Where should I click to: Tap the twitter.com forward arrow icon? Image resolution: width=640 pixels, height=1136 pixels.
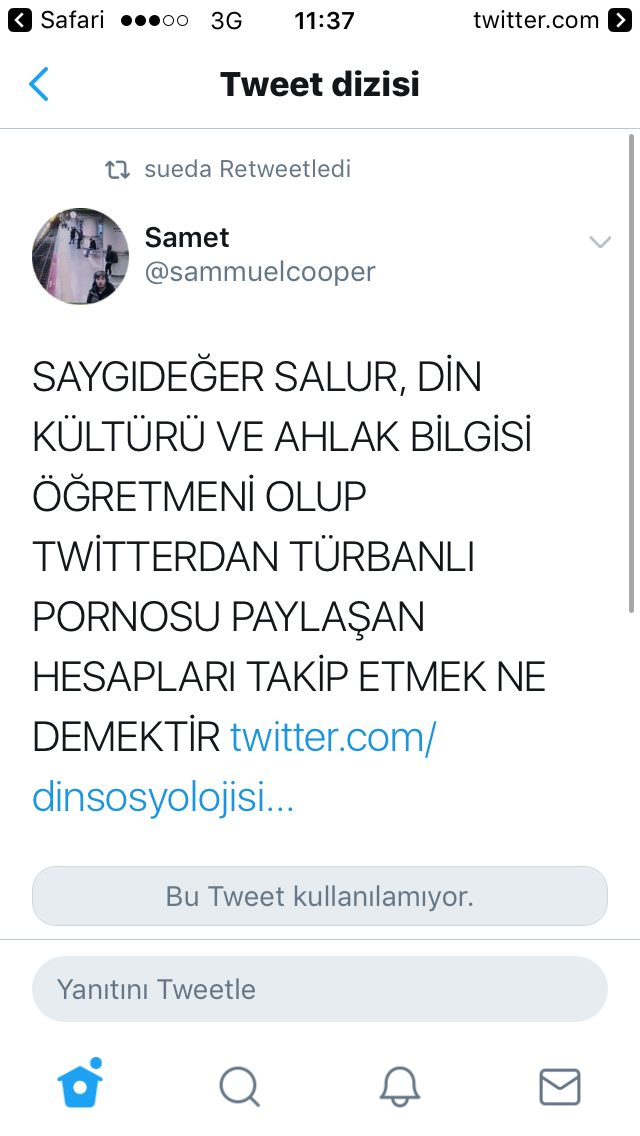620,20
